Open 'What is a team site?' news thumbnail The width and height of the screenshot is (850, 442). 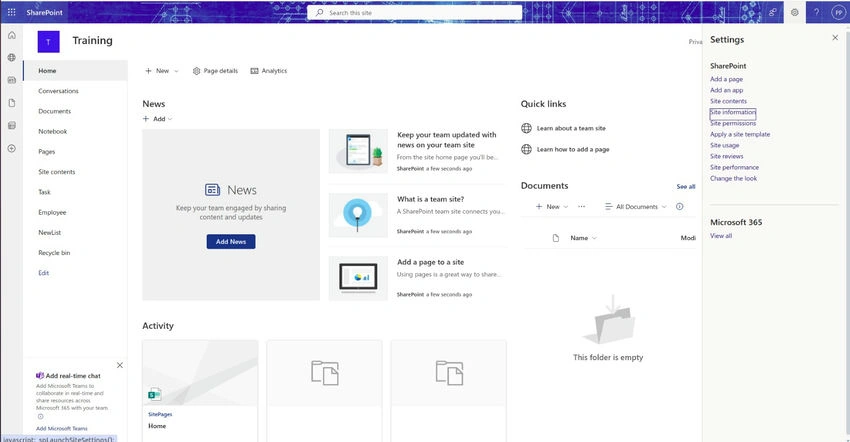pos(358,215)
